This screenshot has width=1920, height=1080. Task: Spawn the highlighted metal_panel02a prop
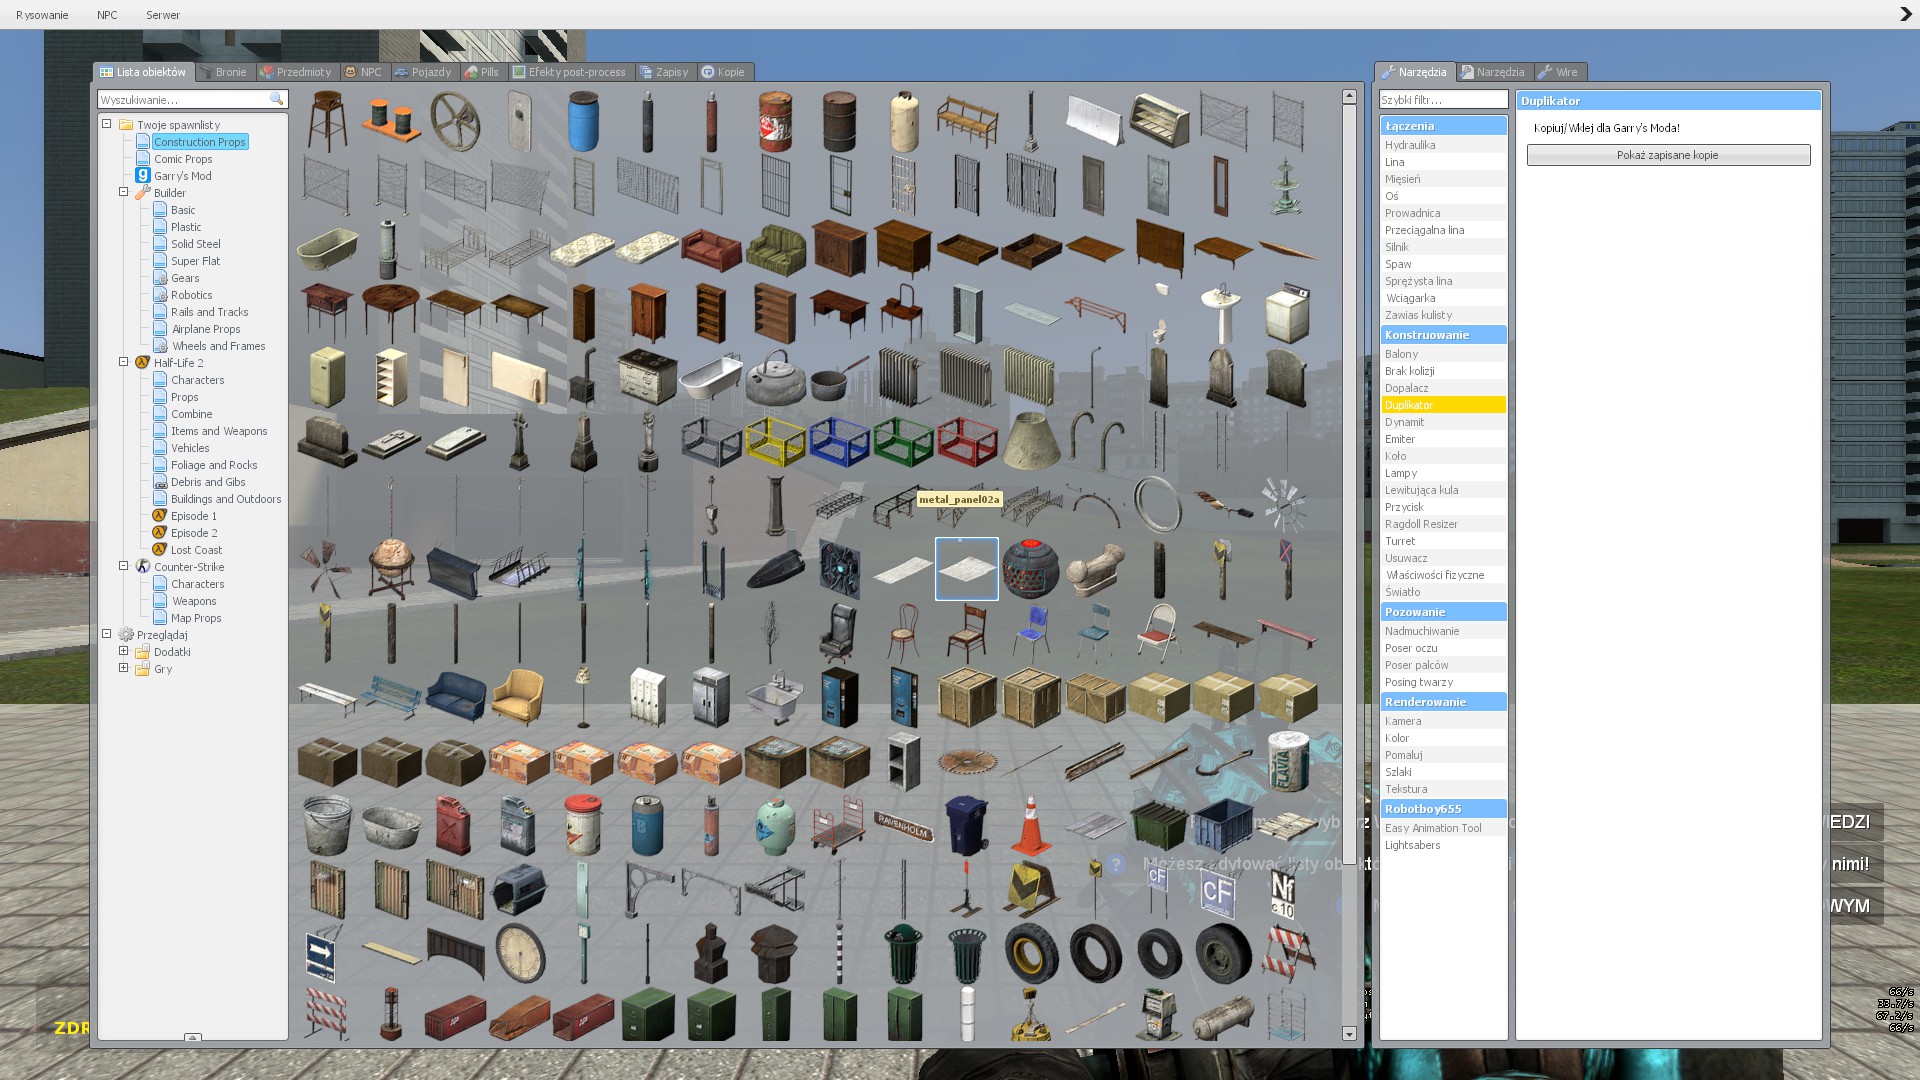point(966,569)
